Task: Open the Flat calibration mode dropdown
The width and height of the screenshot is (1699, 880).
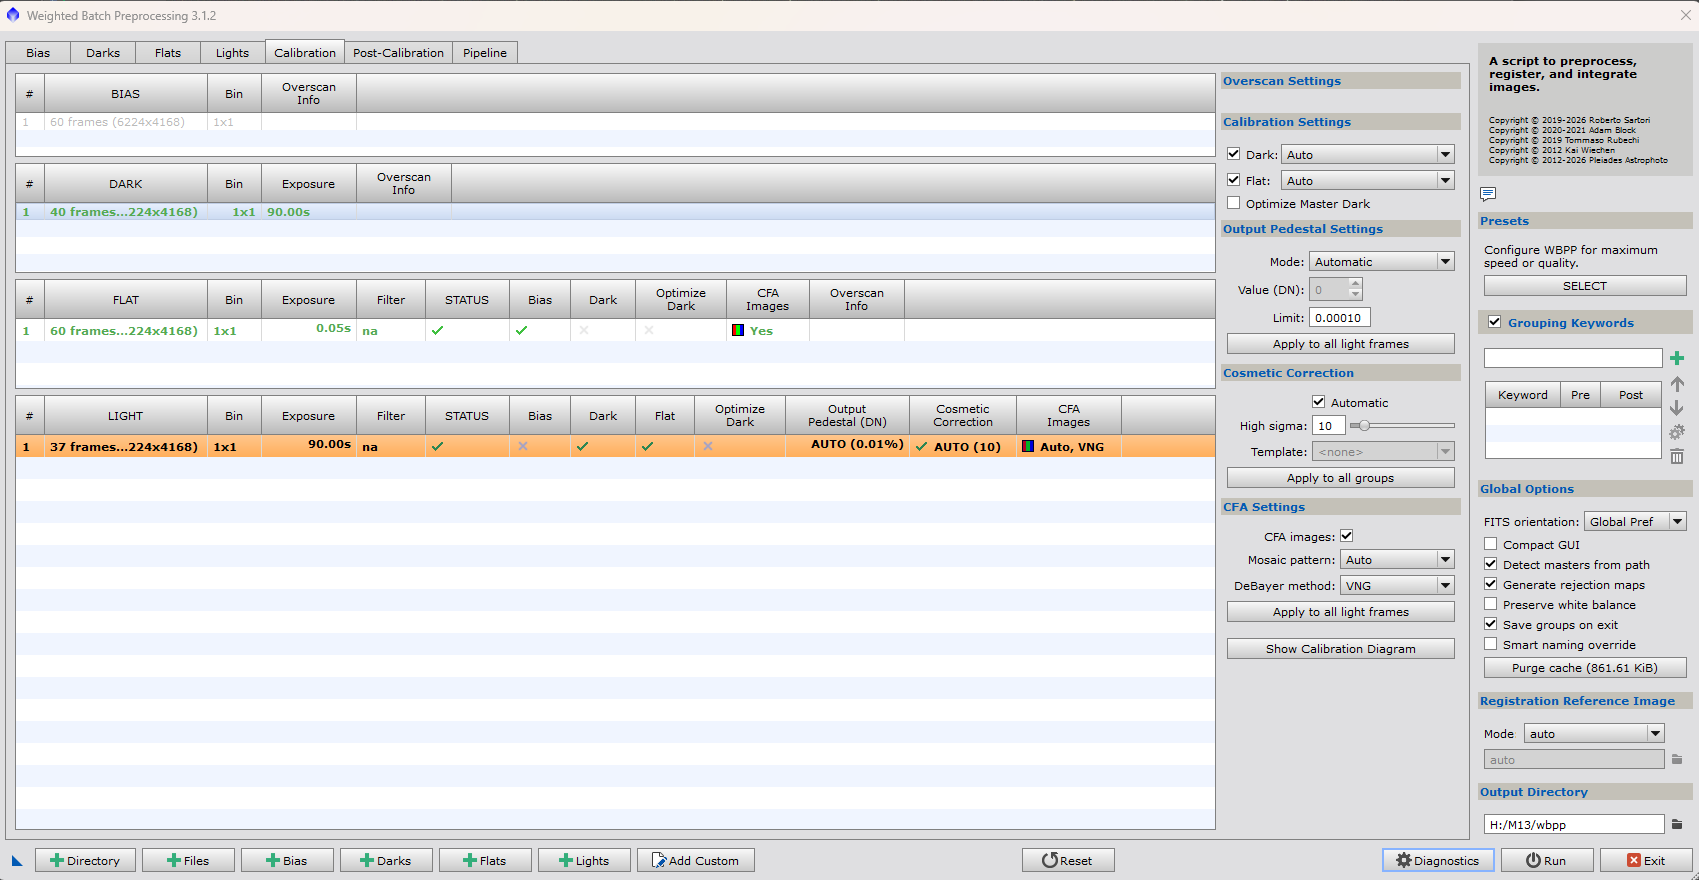Action: (x=1368, y=180)
